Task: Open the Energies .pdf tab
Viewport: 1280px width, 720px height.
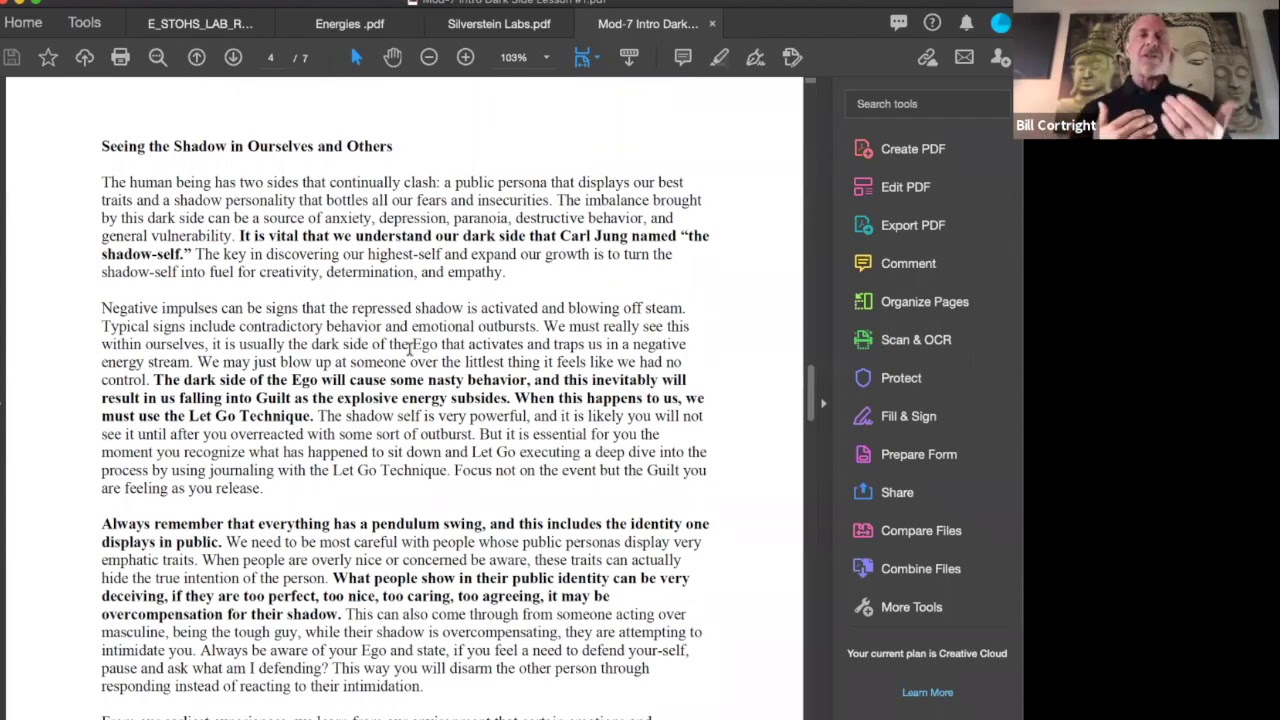Action: click(349, 24)
